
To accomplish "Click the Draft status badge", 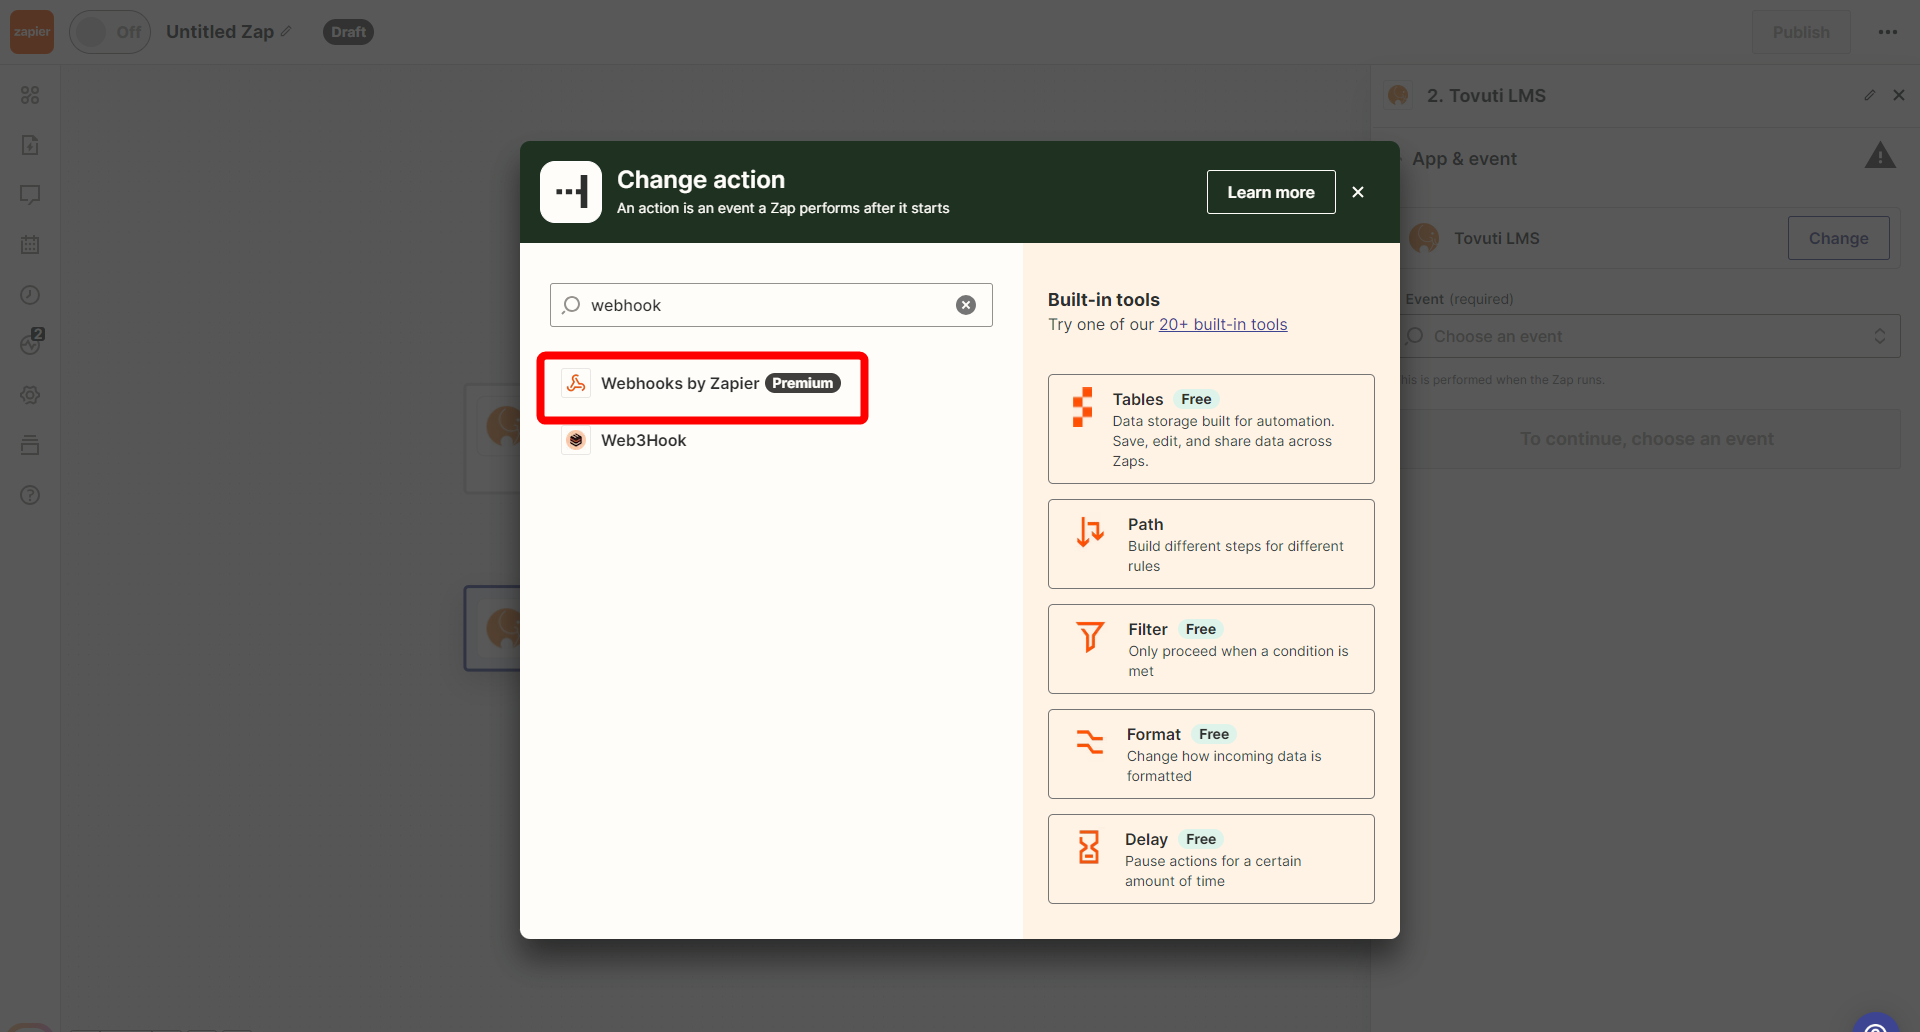I will [x=348, y=32].
